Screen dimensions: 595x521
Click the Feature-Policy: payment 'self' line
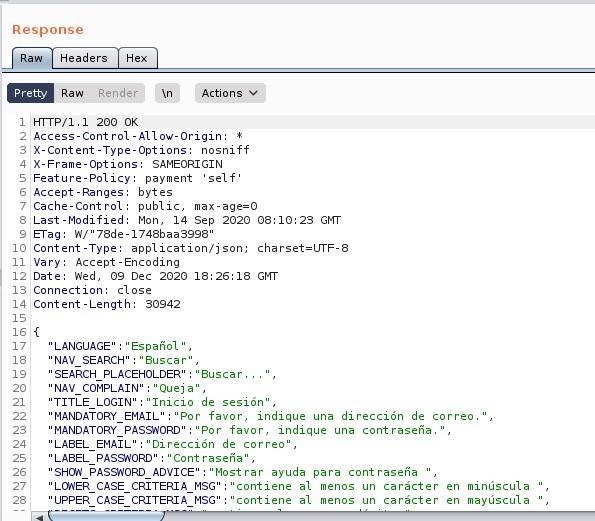[x=137, y=178]
